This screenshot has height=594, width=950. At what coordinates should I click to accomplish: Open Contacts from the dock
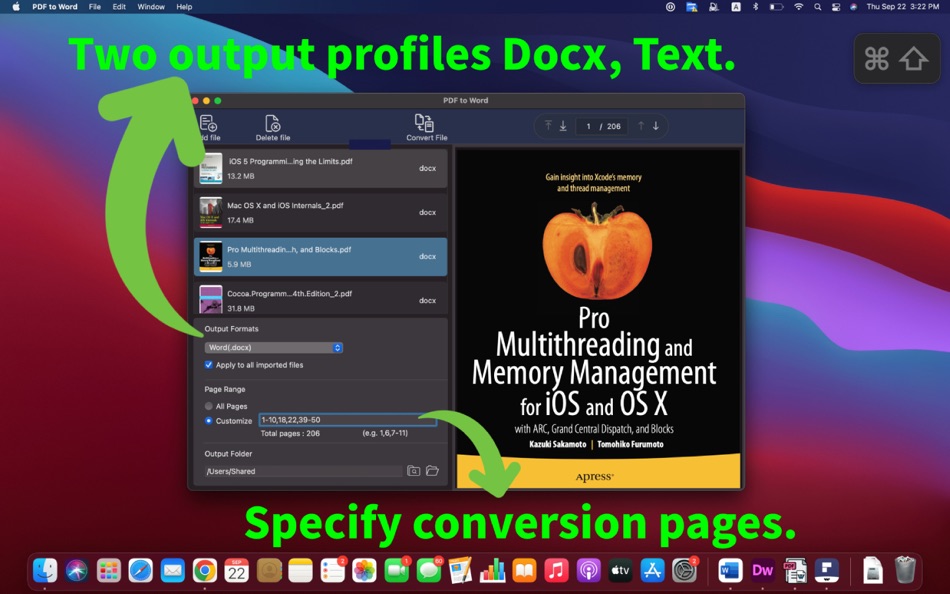coord(269,570)
